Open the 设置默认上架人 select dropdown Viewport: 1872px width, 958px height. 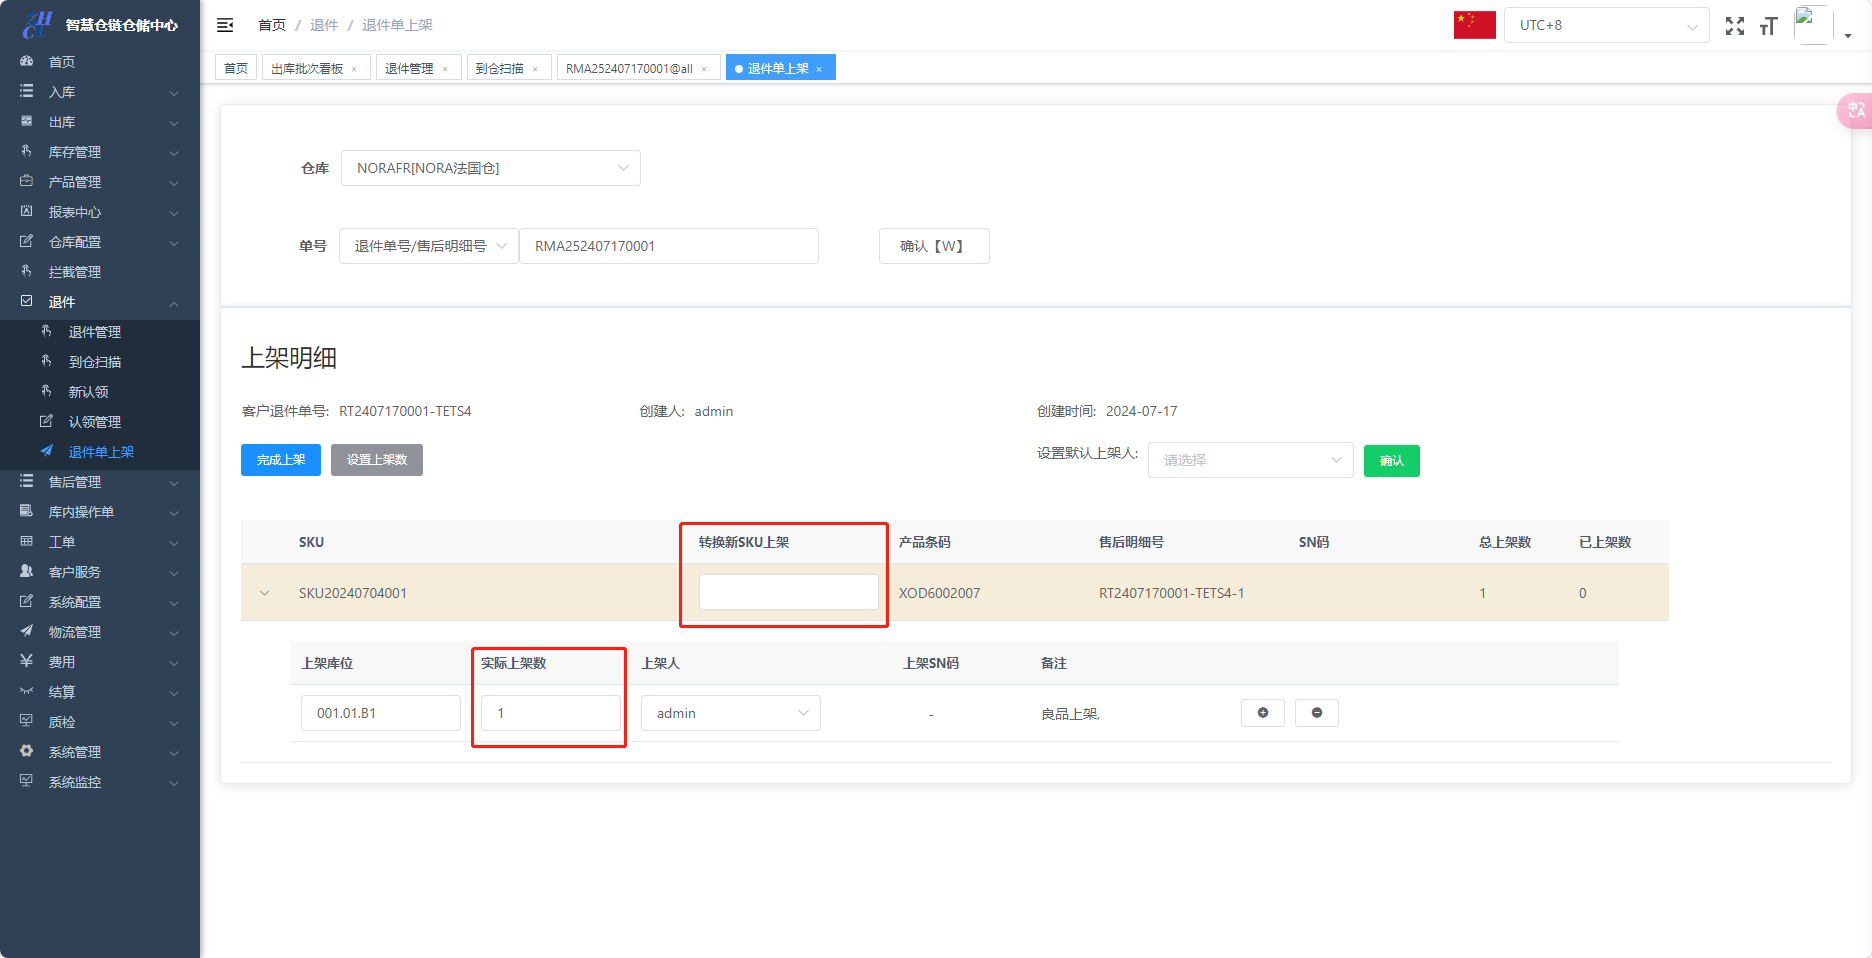tap(1250, 460)
